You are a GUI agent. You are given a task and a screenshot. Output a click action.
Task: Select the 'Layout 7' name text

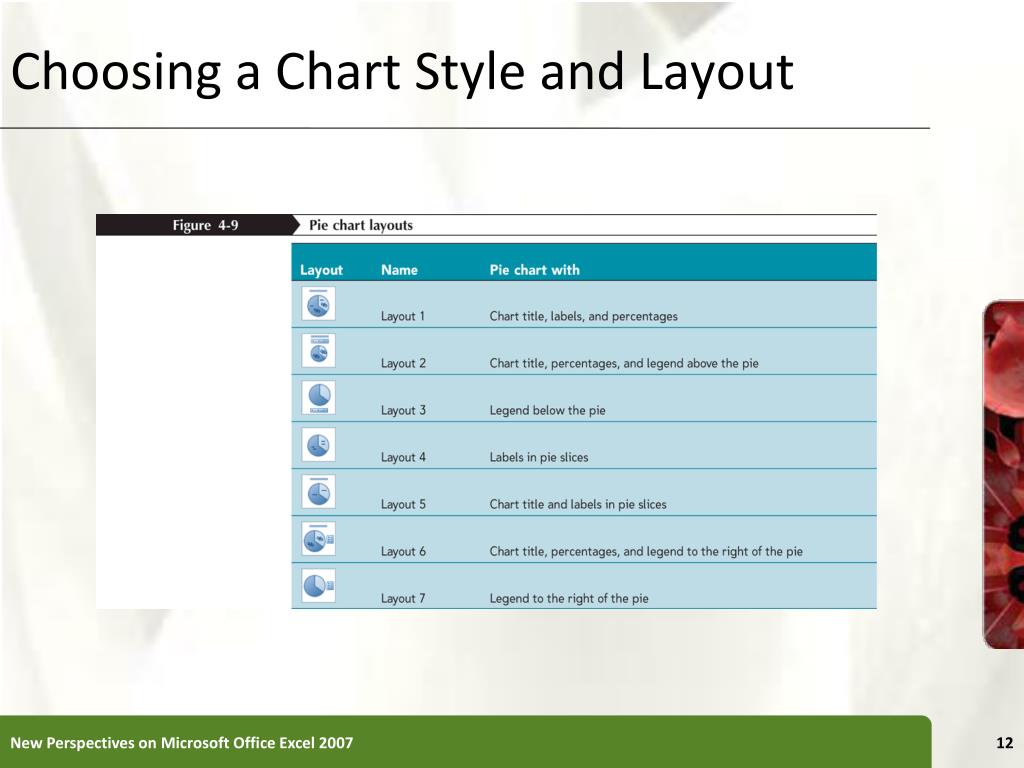click(403, 598)
